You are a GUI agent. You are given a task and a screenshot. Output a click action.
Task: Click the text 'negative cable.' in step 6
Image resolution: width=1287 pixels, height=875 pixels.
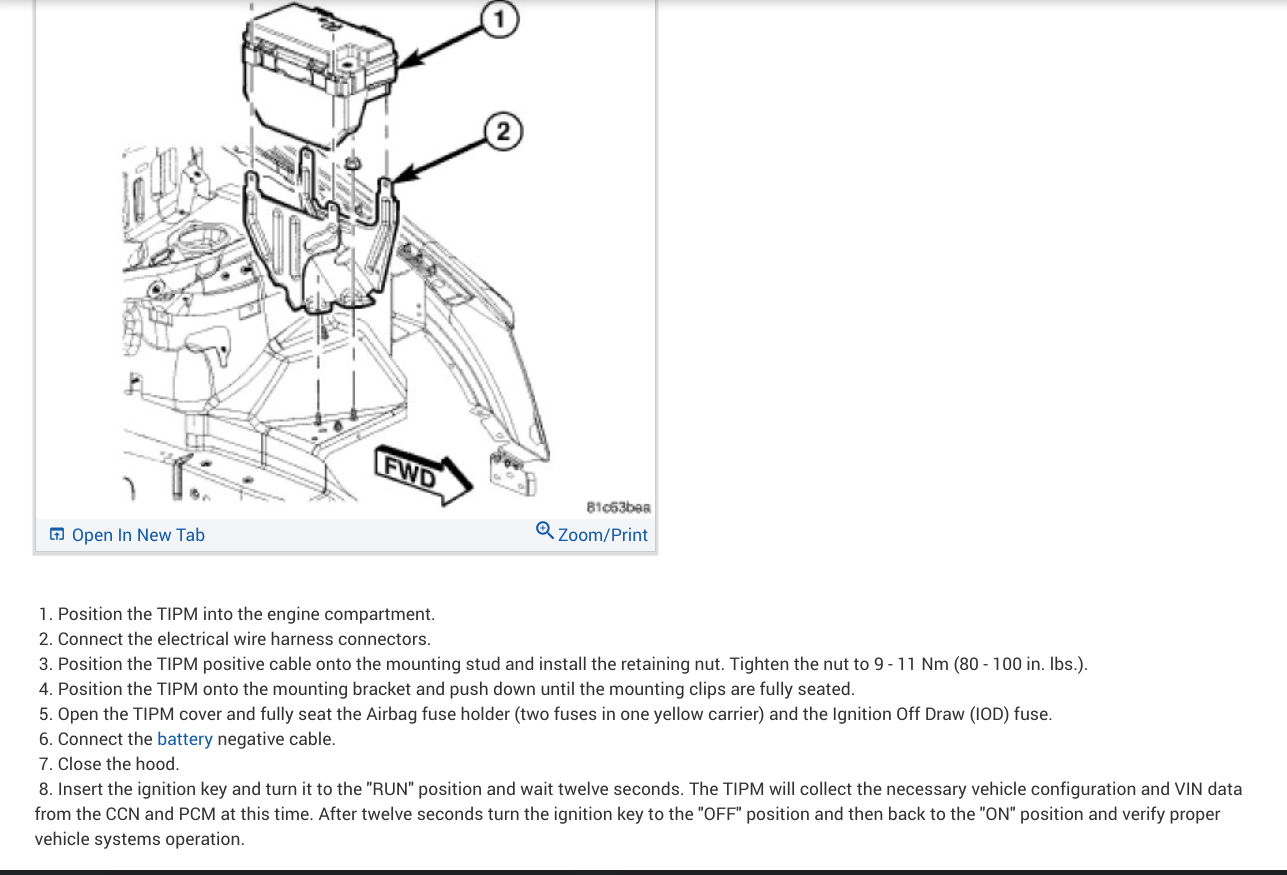[276, 739]
